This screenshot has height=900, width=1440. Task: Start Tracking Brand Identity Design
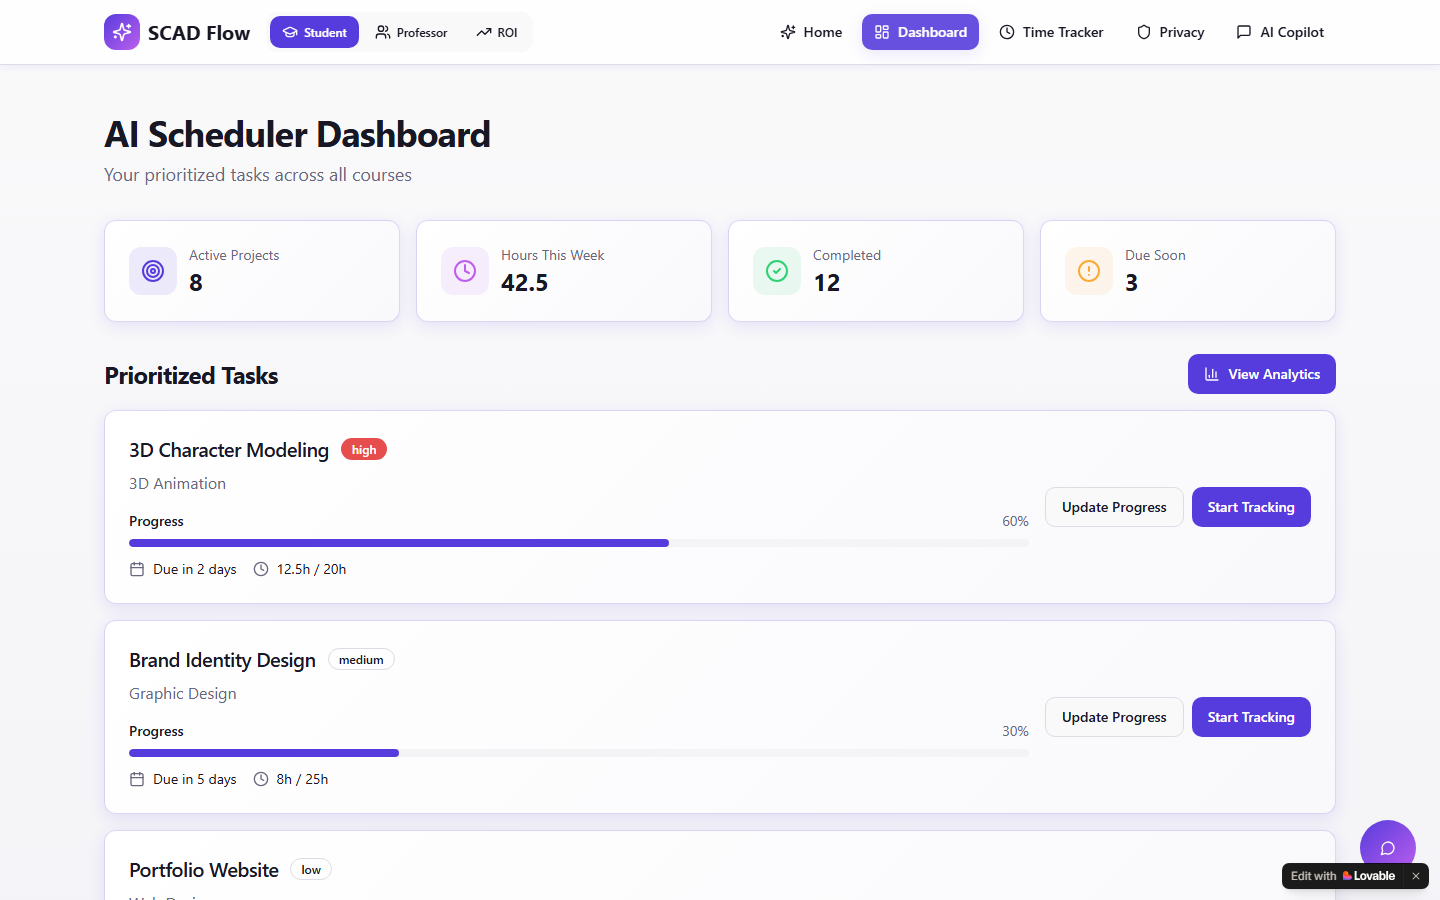click(1251, 717)
